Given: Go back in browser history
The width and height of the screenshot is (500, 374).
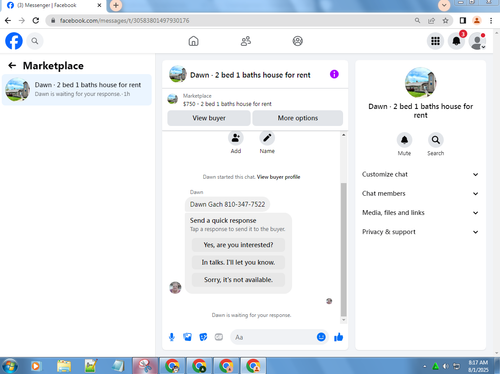Looking at the screenshot, I should (x=8, y=21).
